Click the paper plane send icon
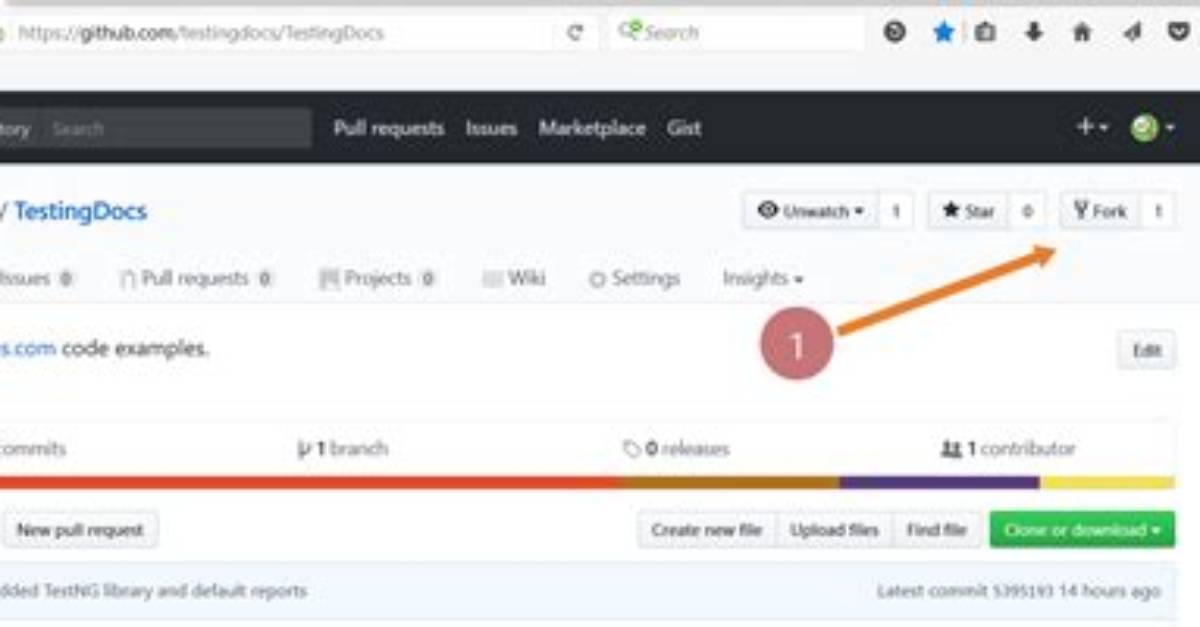The width and height of the screenshot is (1200, 627). (1131, 33)
